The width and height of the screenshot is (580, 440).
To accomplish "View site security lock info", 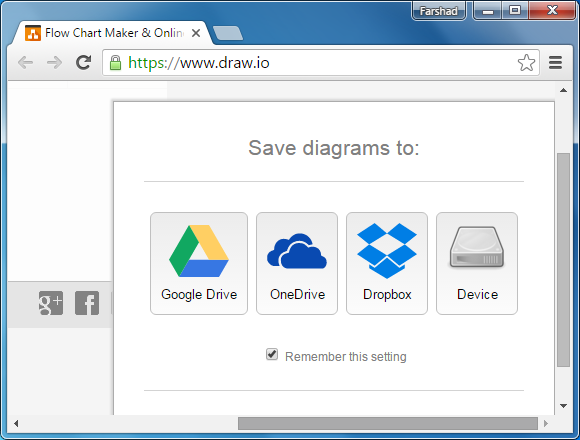I will click(x=115, y=63).
